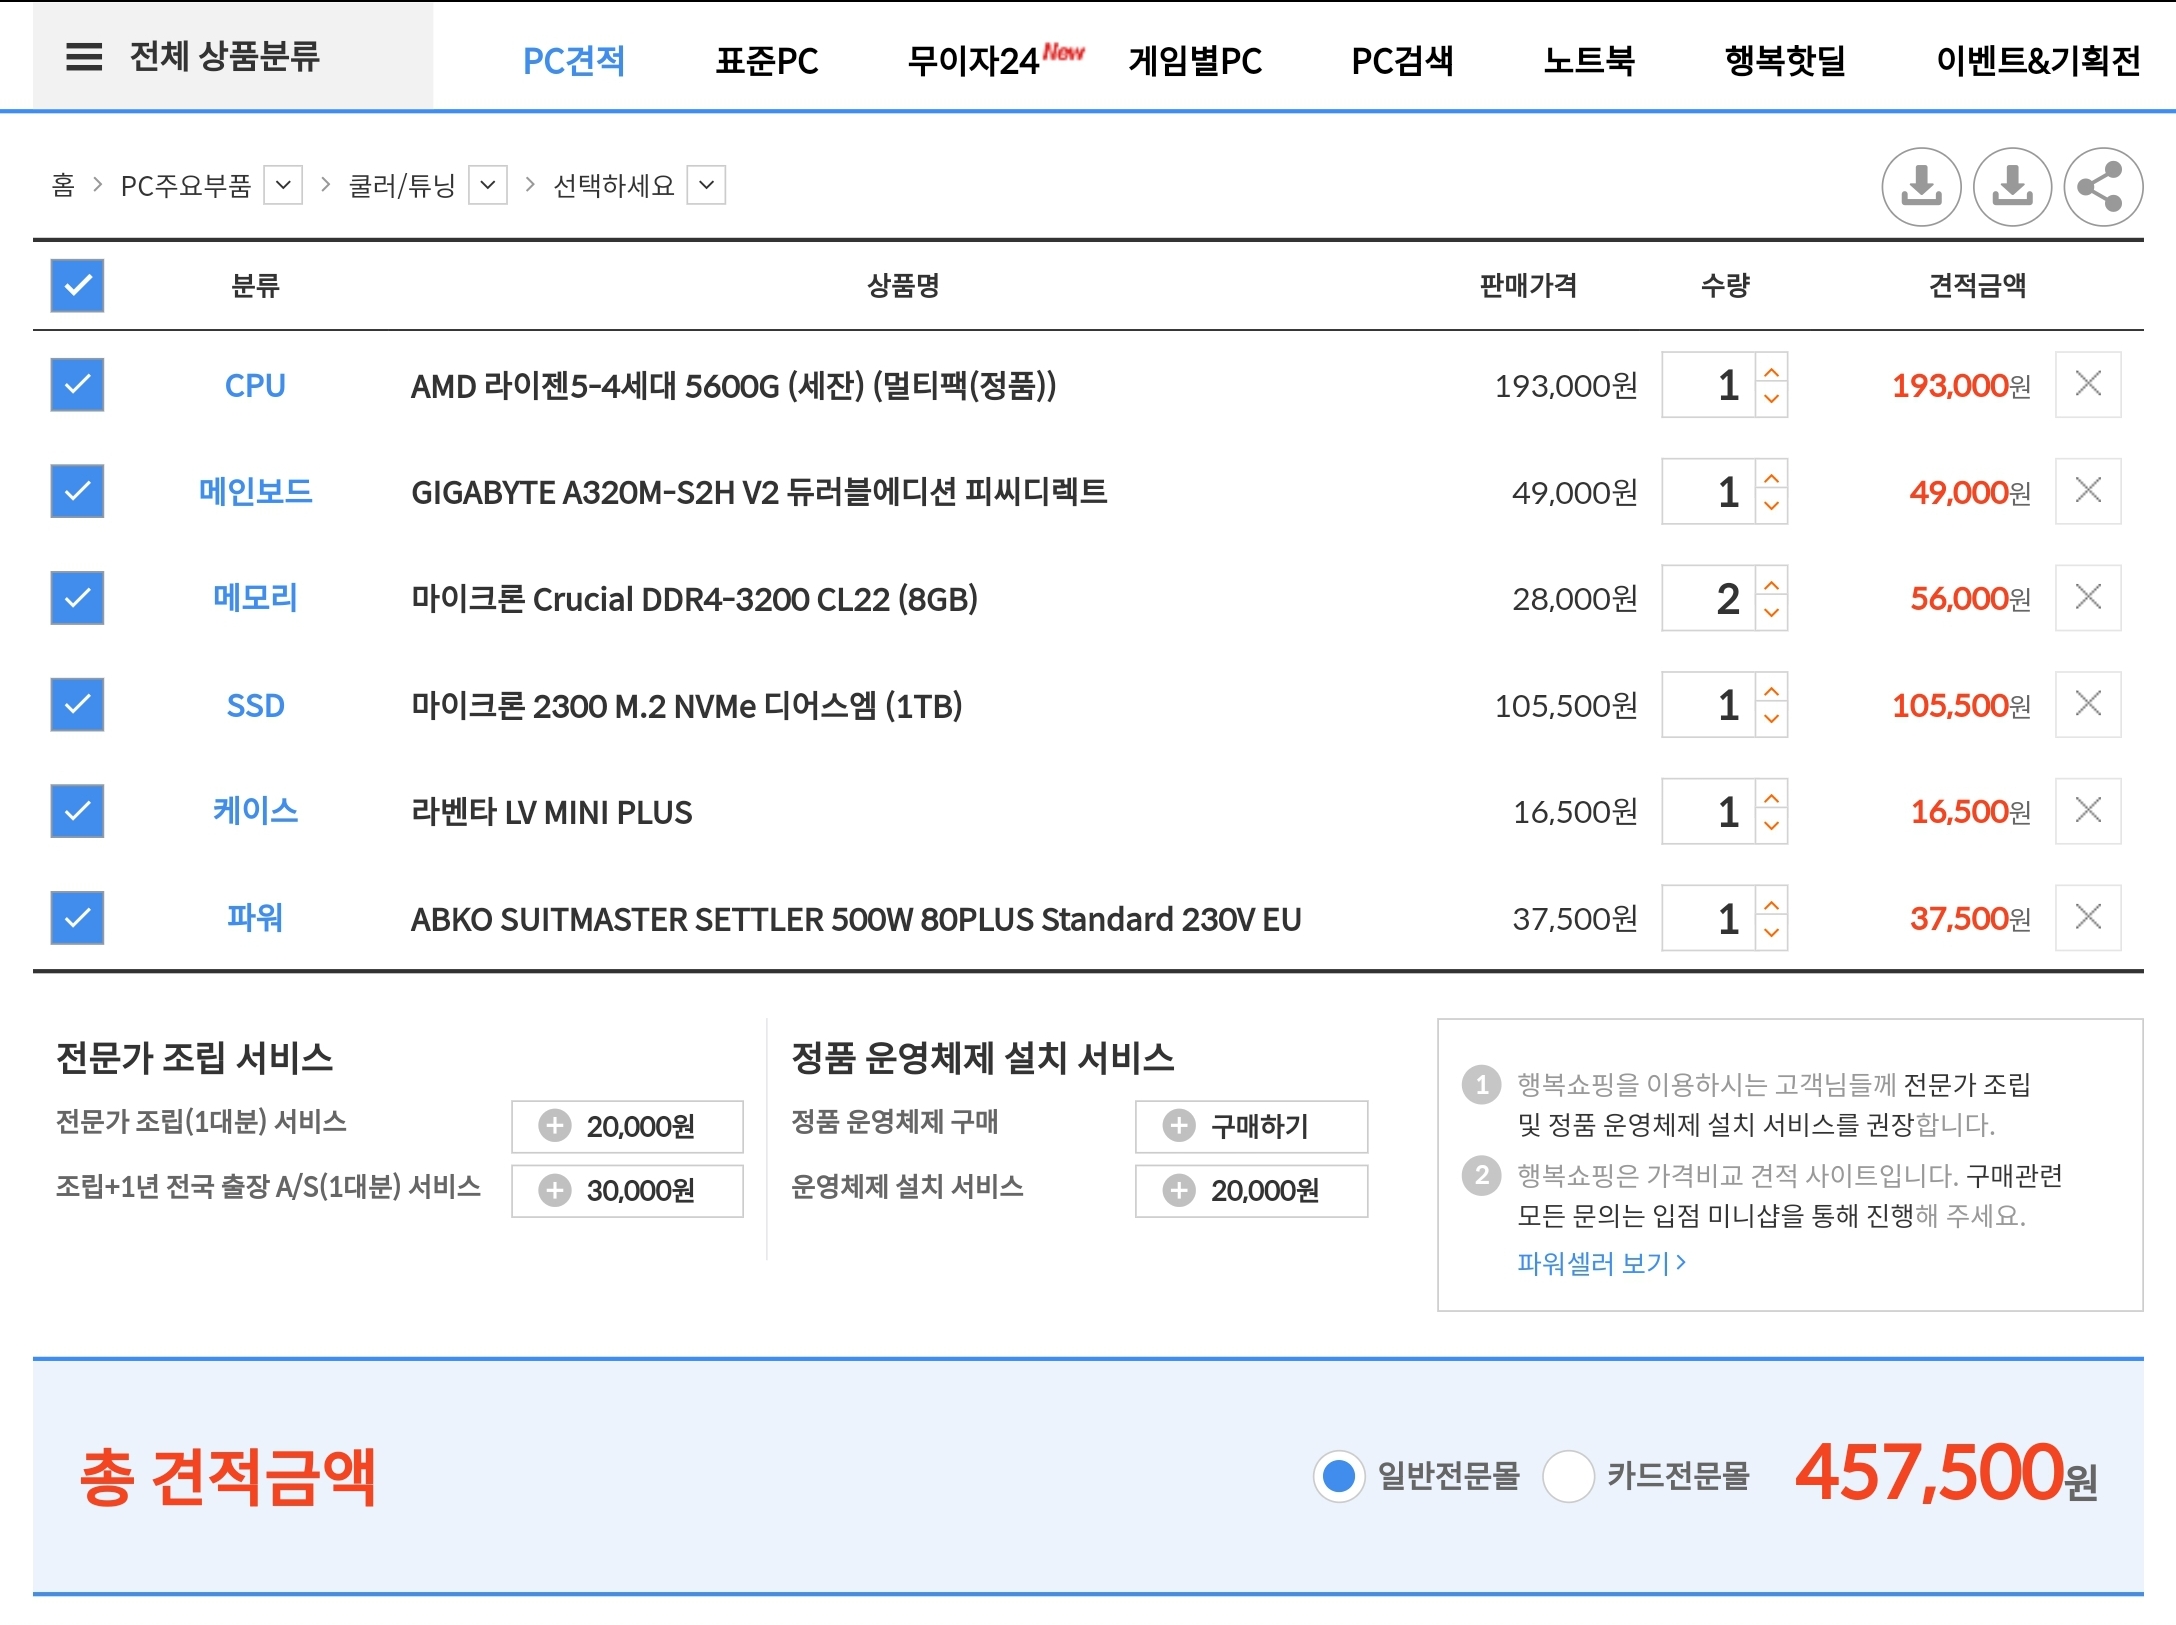This screenshot has height=1625, width=2176.
Task: Open the 쿨러/튜닝 breadcrumb dropdown
Action: (x=488, y=185)
